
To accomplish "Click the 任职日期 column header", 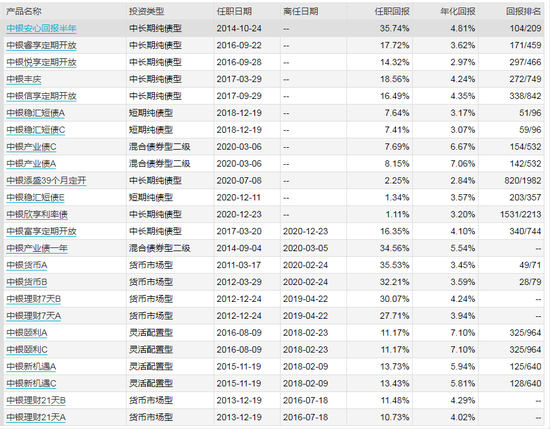I will pyautogui.click(x=234, y=11).
